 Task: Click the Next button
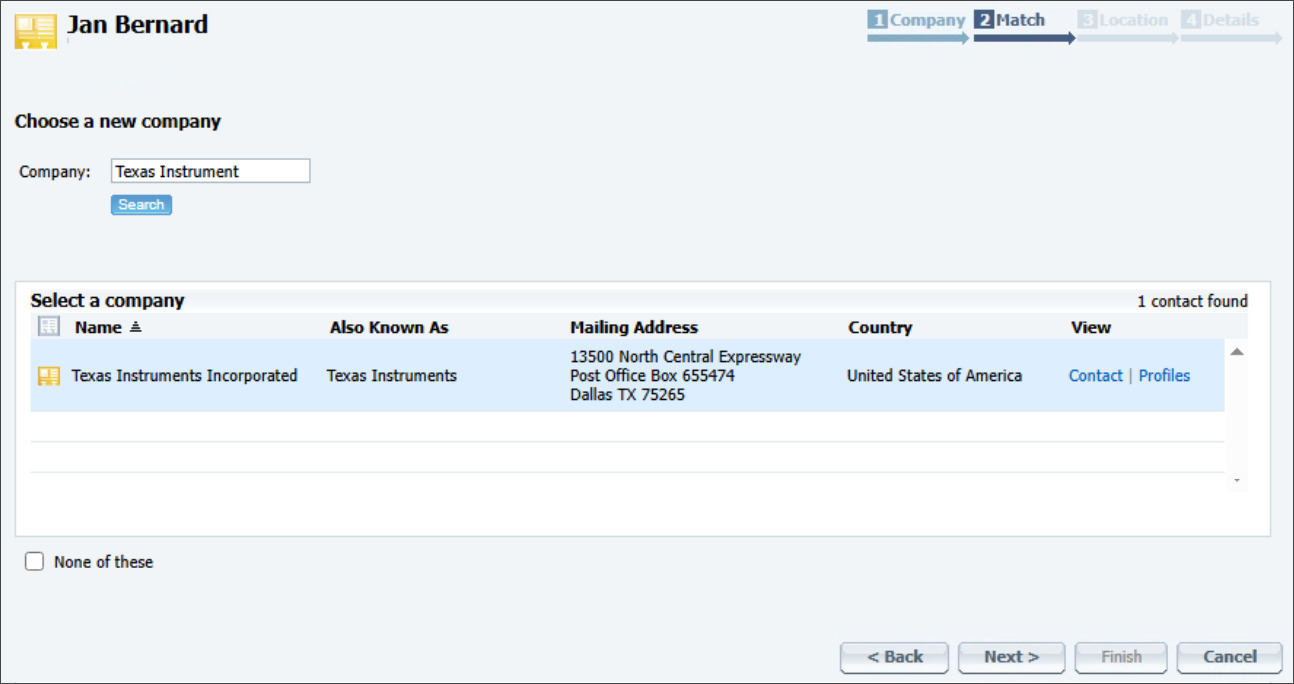tap(1012, 657)
